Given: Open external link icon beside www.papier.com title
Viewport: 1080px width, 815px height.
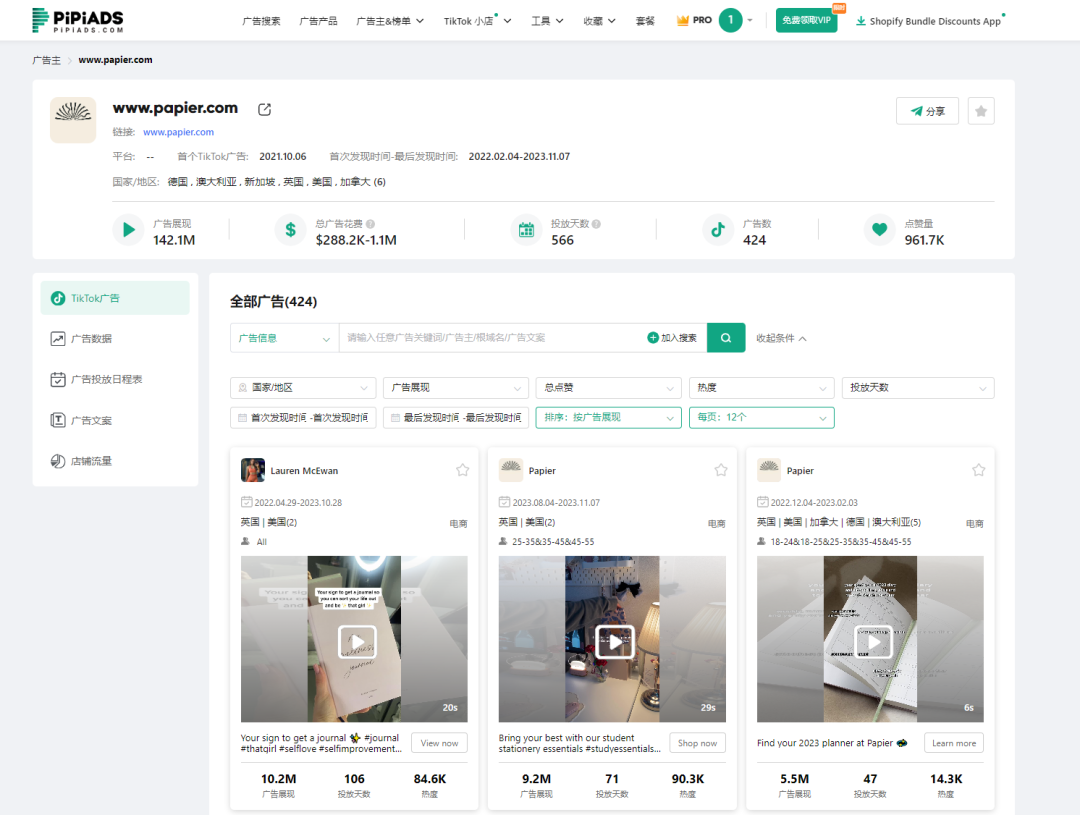Looking at the screenshot, I should pyautogui.click(x=264, y=109).
